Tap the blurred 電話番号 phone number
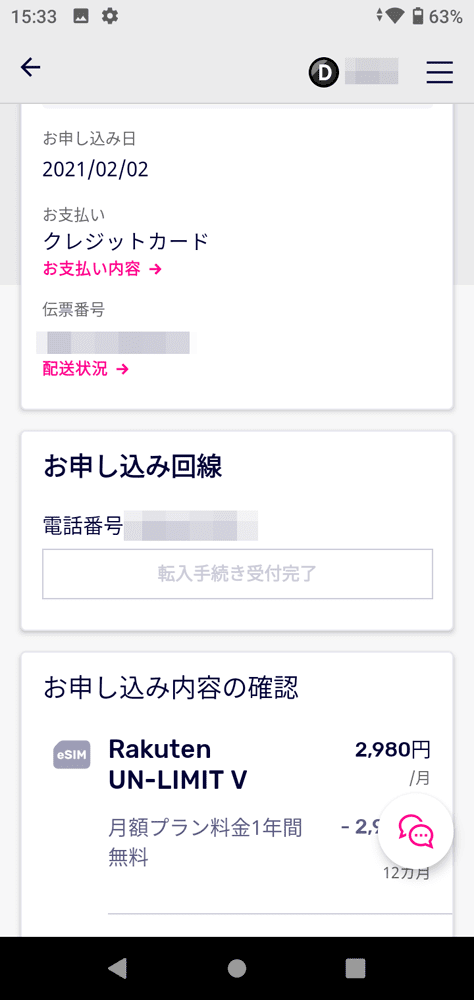This screenshot has height=1000, width=474. (x=191, y=526)
